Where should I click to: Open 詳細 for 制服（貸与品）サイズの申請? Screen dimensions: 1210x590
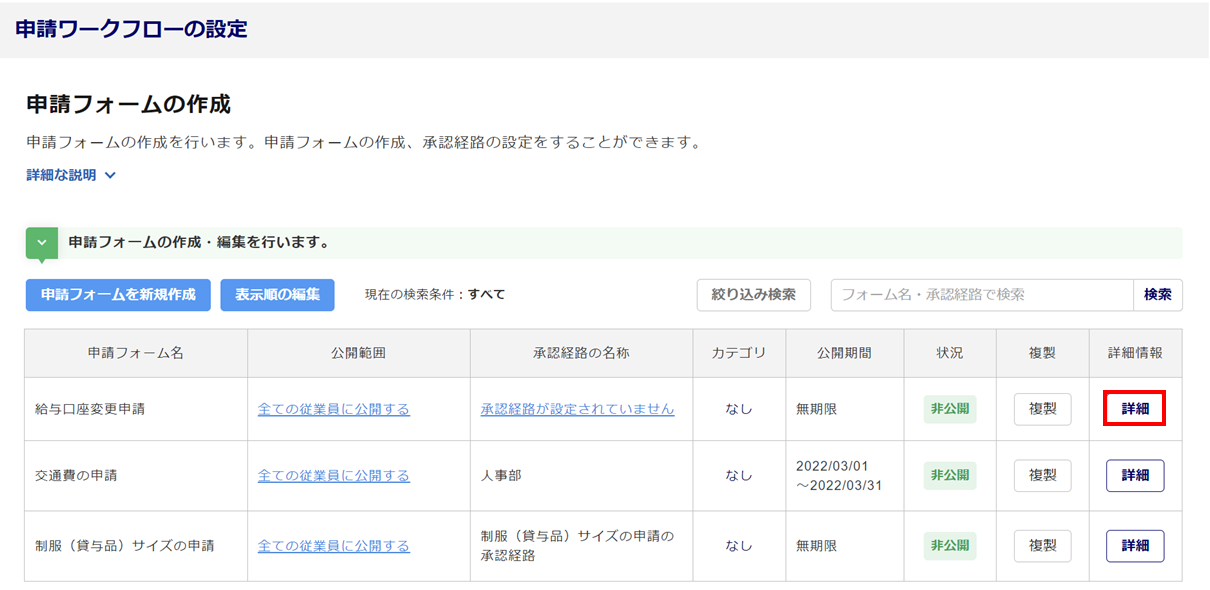[1135, 546]
